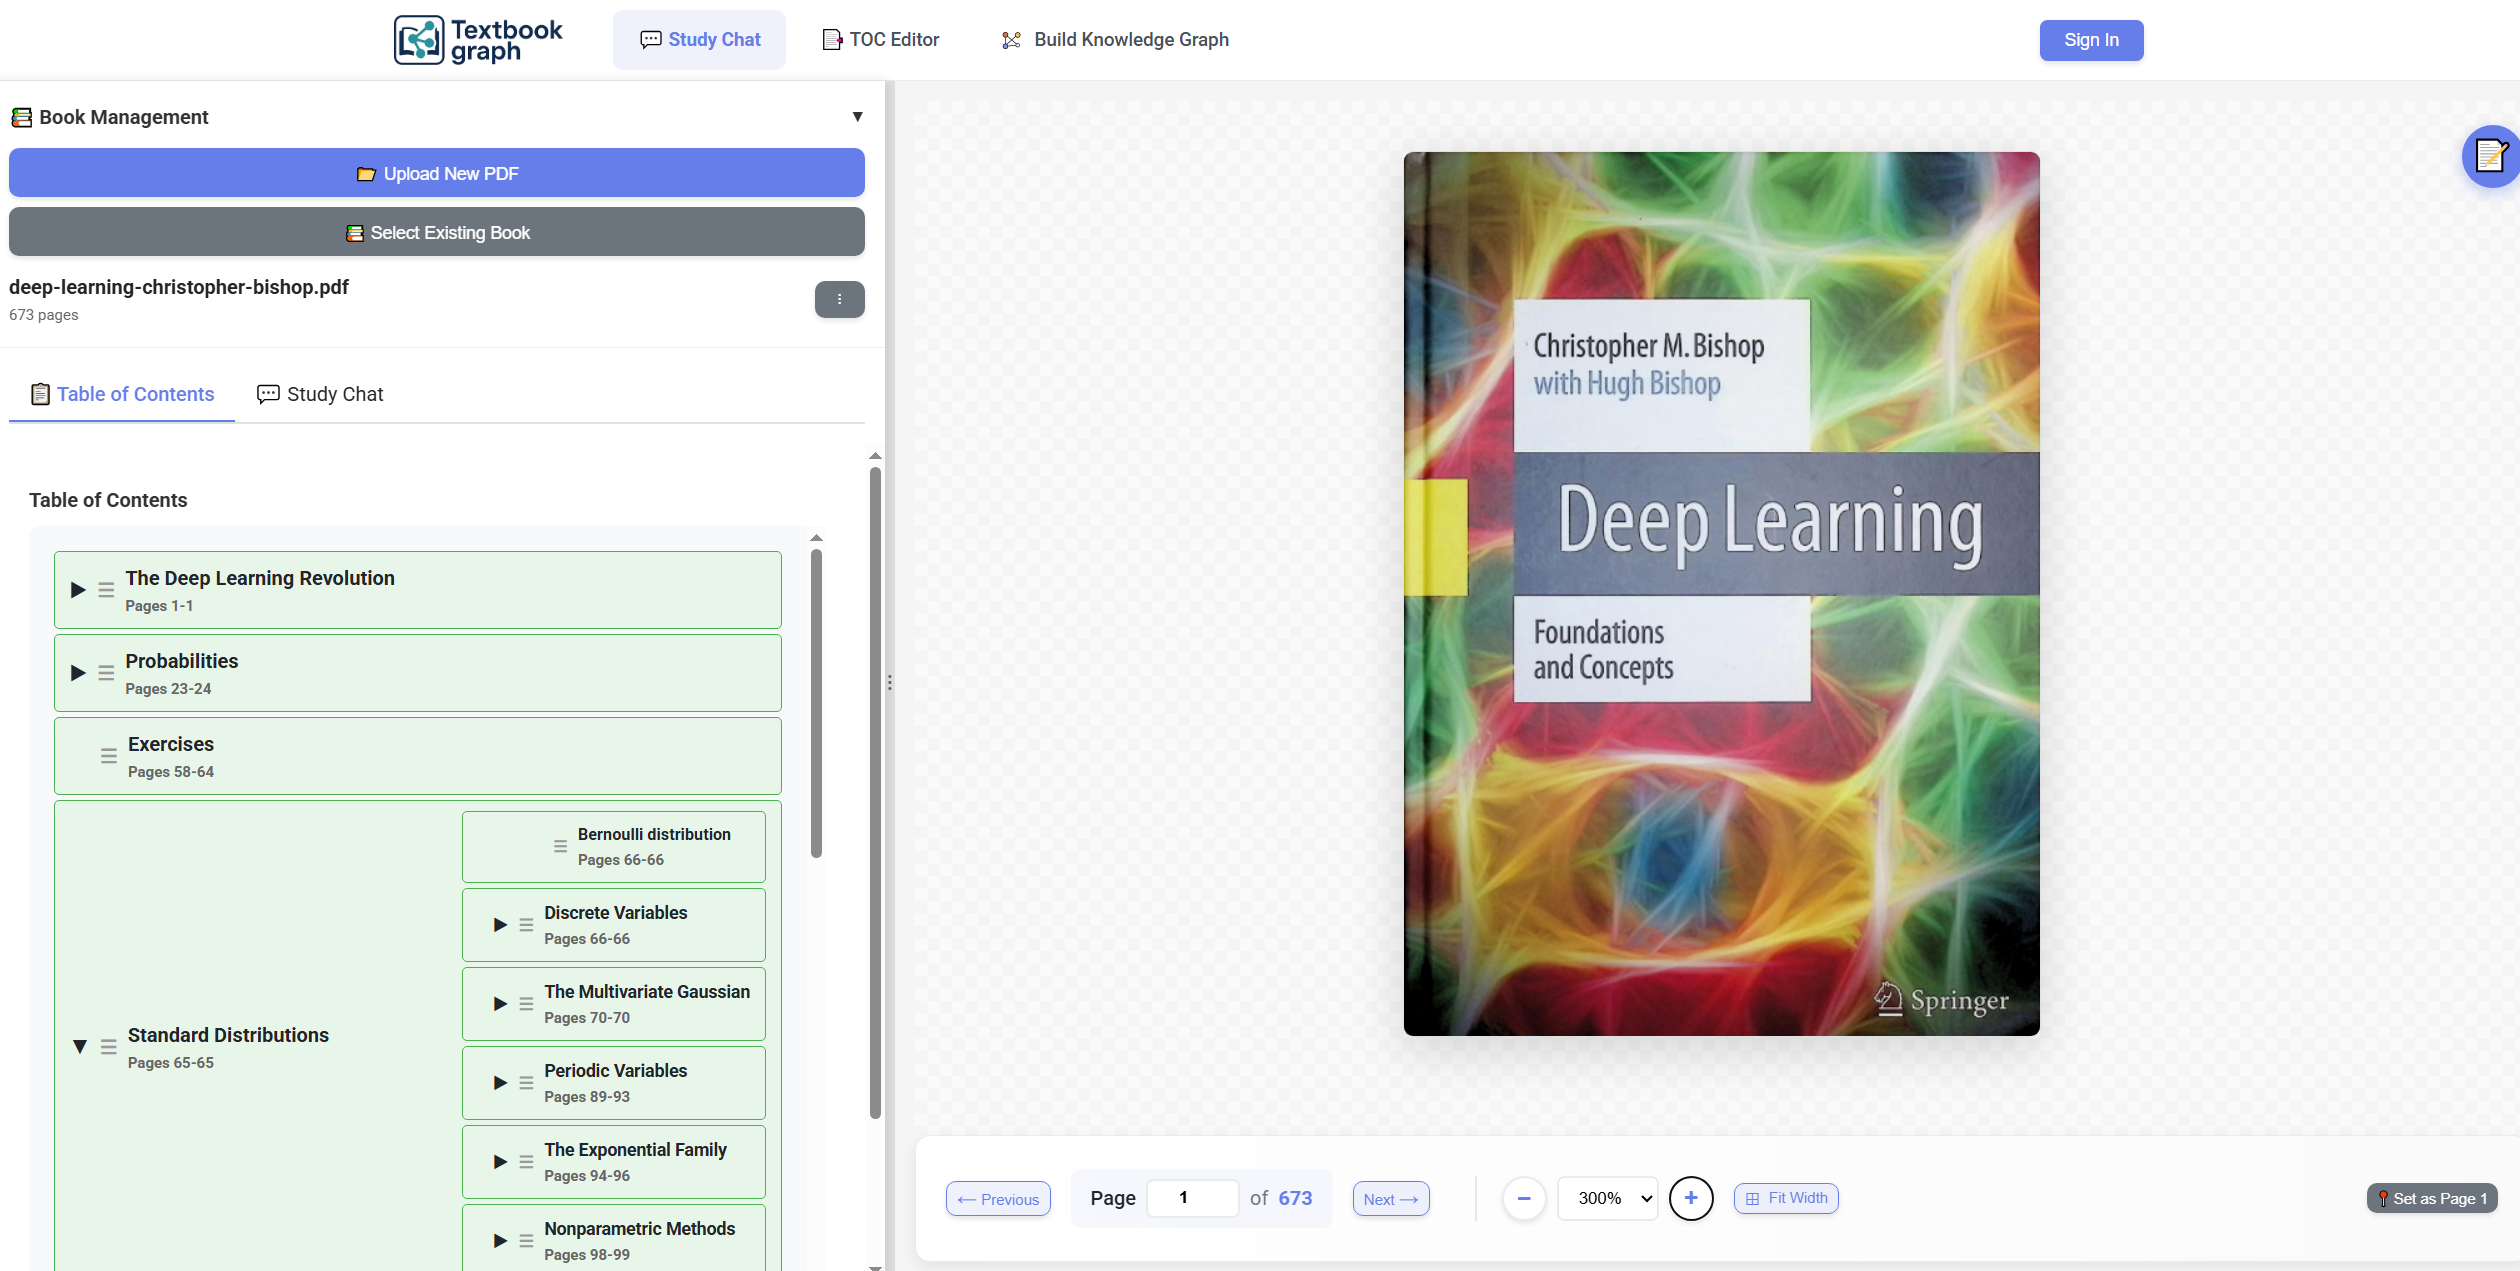Click the 673 pages label
The image size is (2520, 1271).
coord(44,315)
